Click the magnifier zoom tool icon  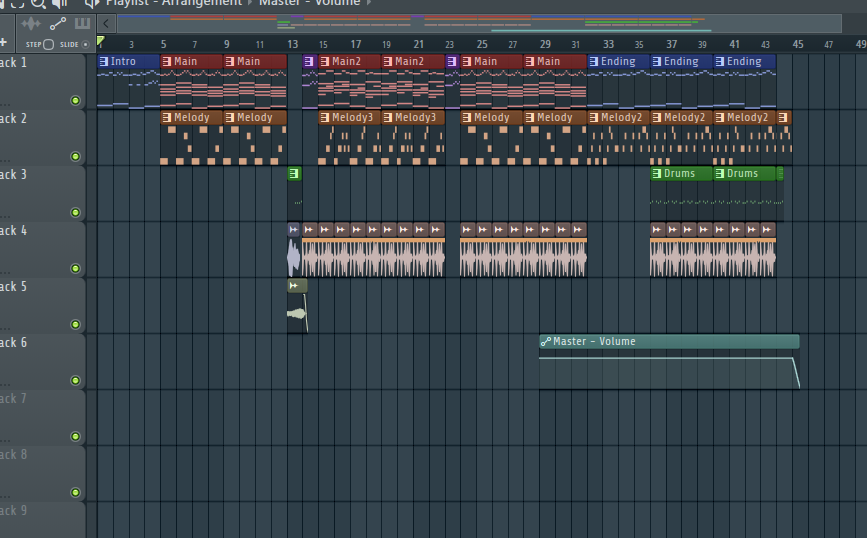pos(38,3)
